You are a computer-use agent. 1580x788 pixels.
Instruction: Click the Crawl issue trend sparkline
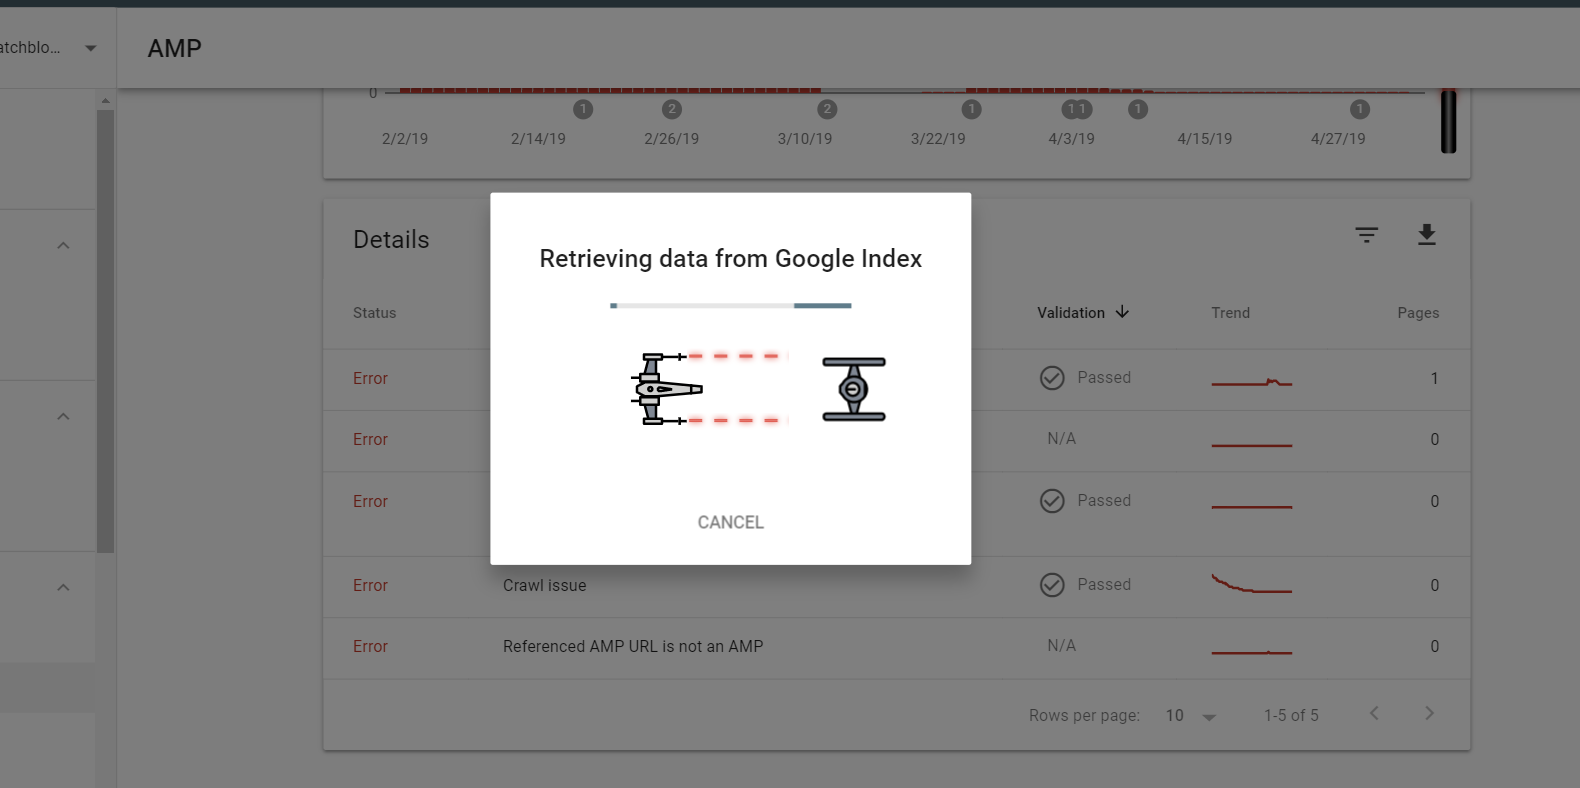[1251, 585]
